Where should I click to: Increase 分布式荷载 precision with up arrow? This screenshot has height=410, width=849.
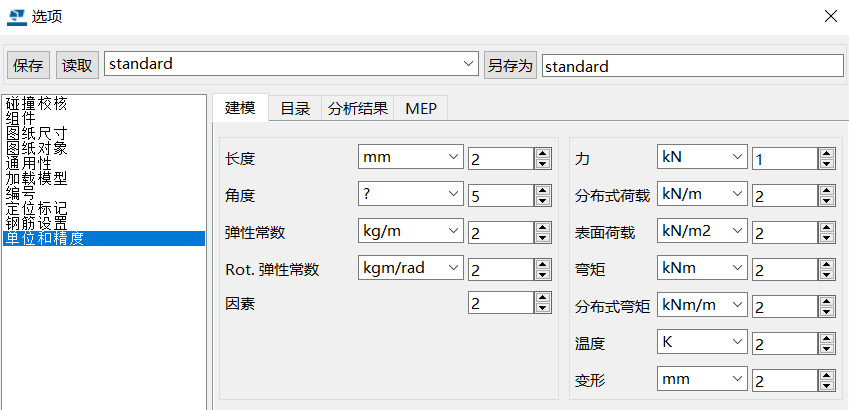[x=826, y=190]
